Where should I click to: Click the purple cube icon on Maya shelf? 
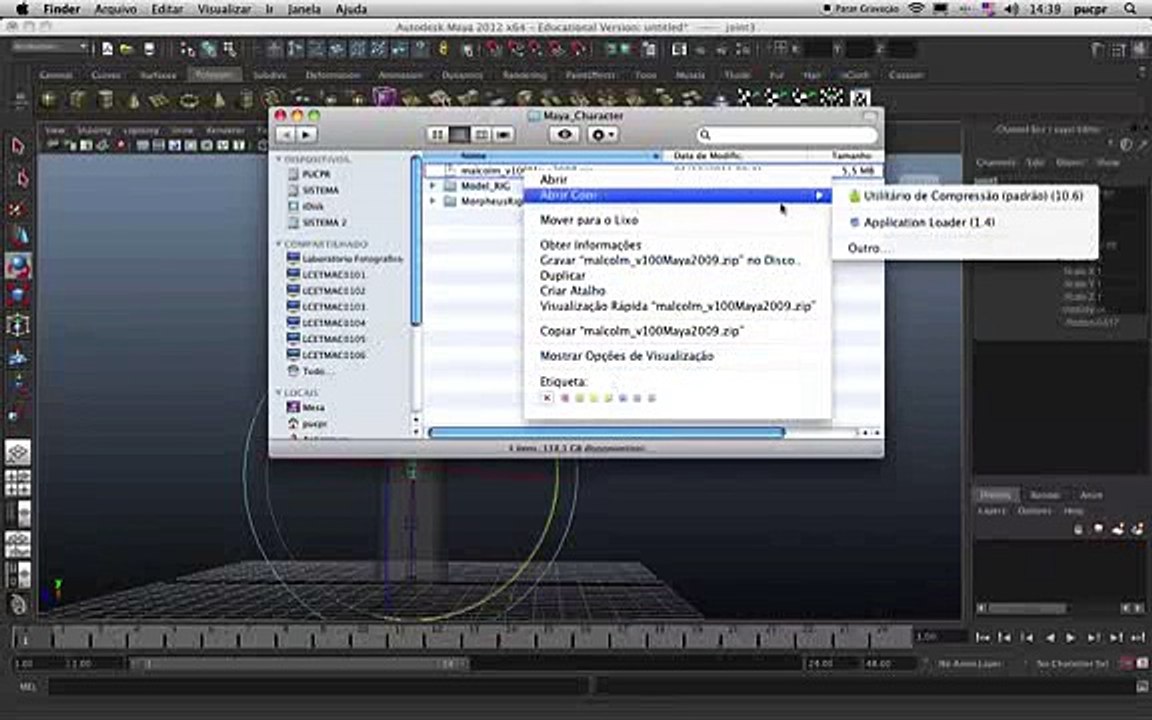(383, 97)
